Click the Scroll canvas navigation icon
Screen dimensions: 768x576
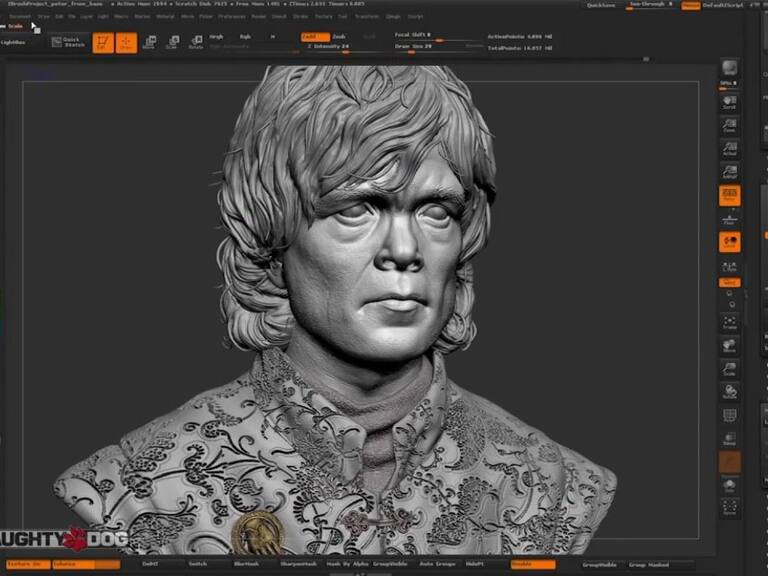tap(729, 102)
